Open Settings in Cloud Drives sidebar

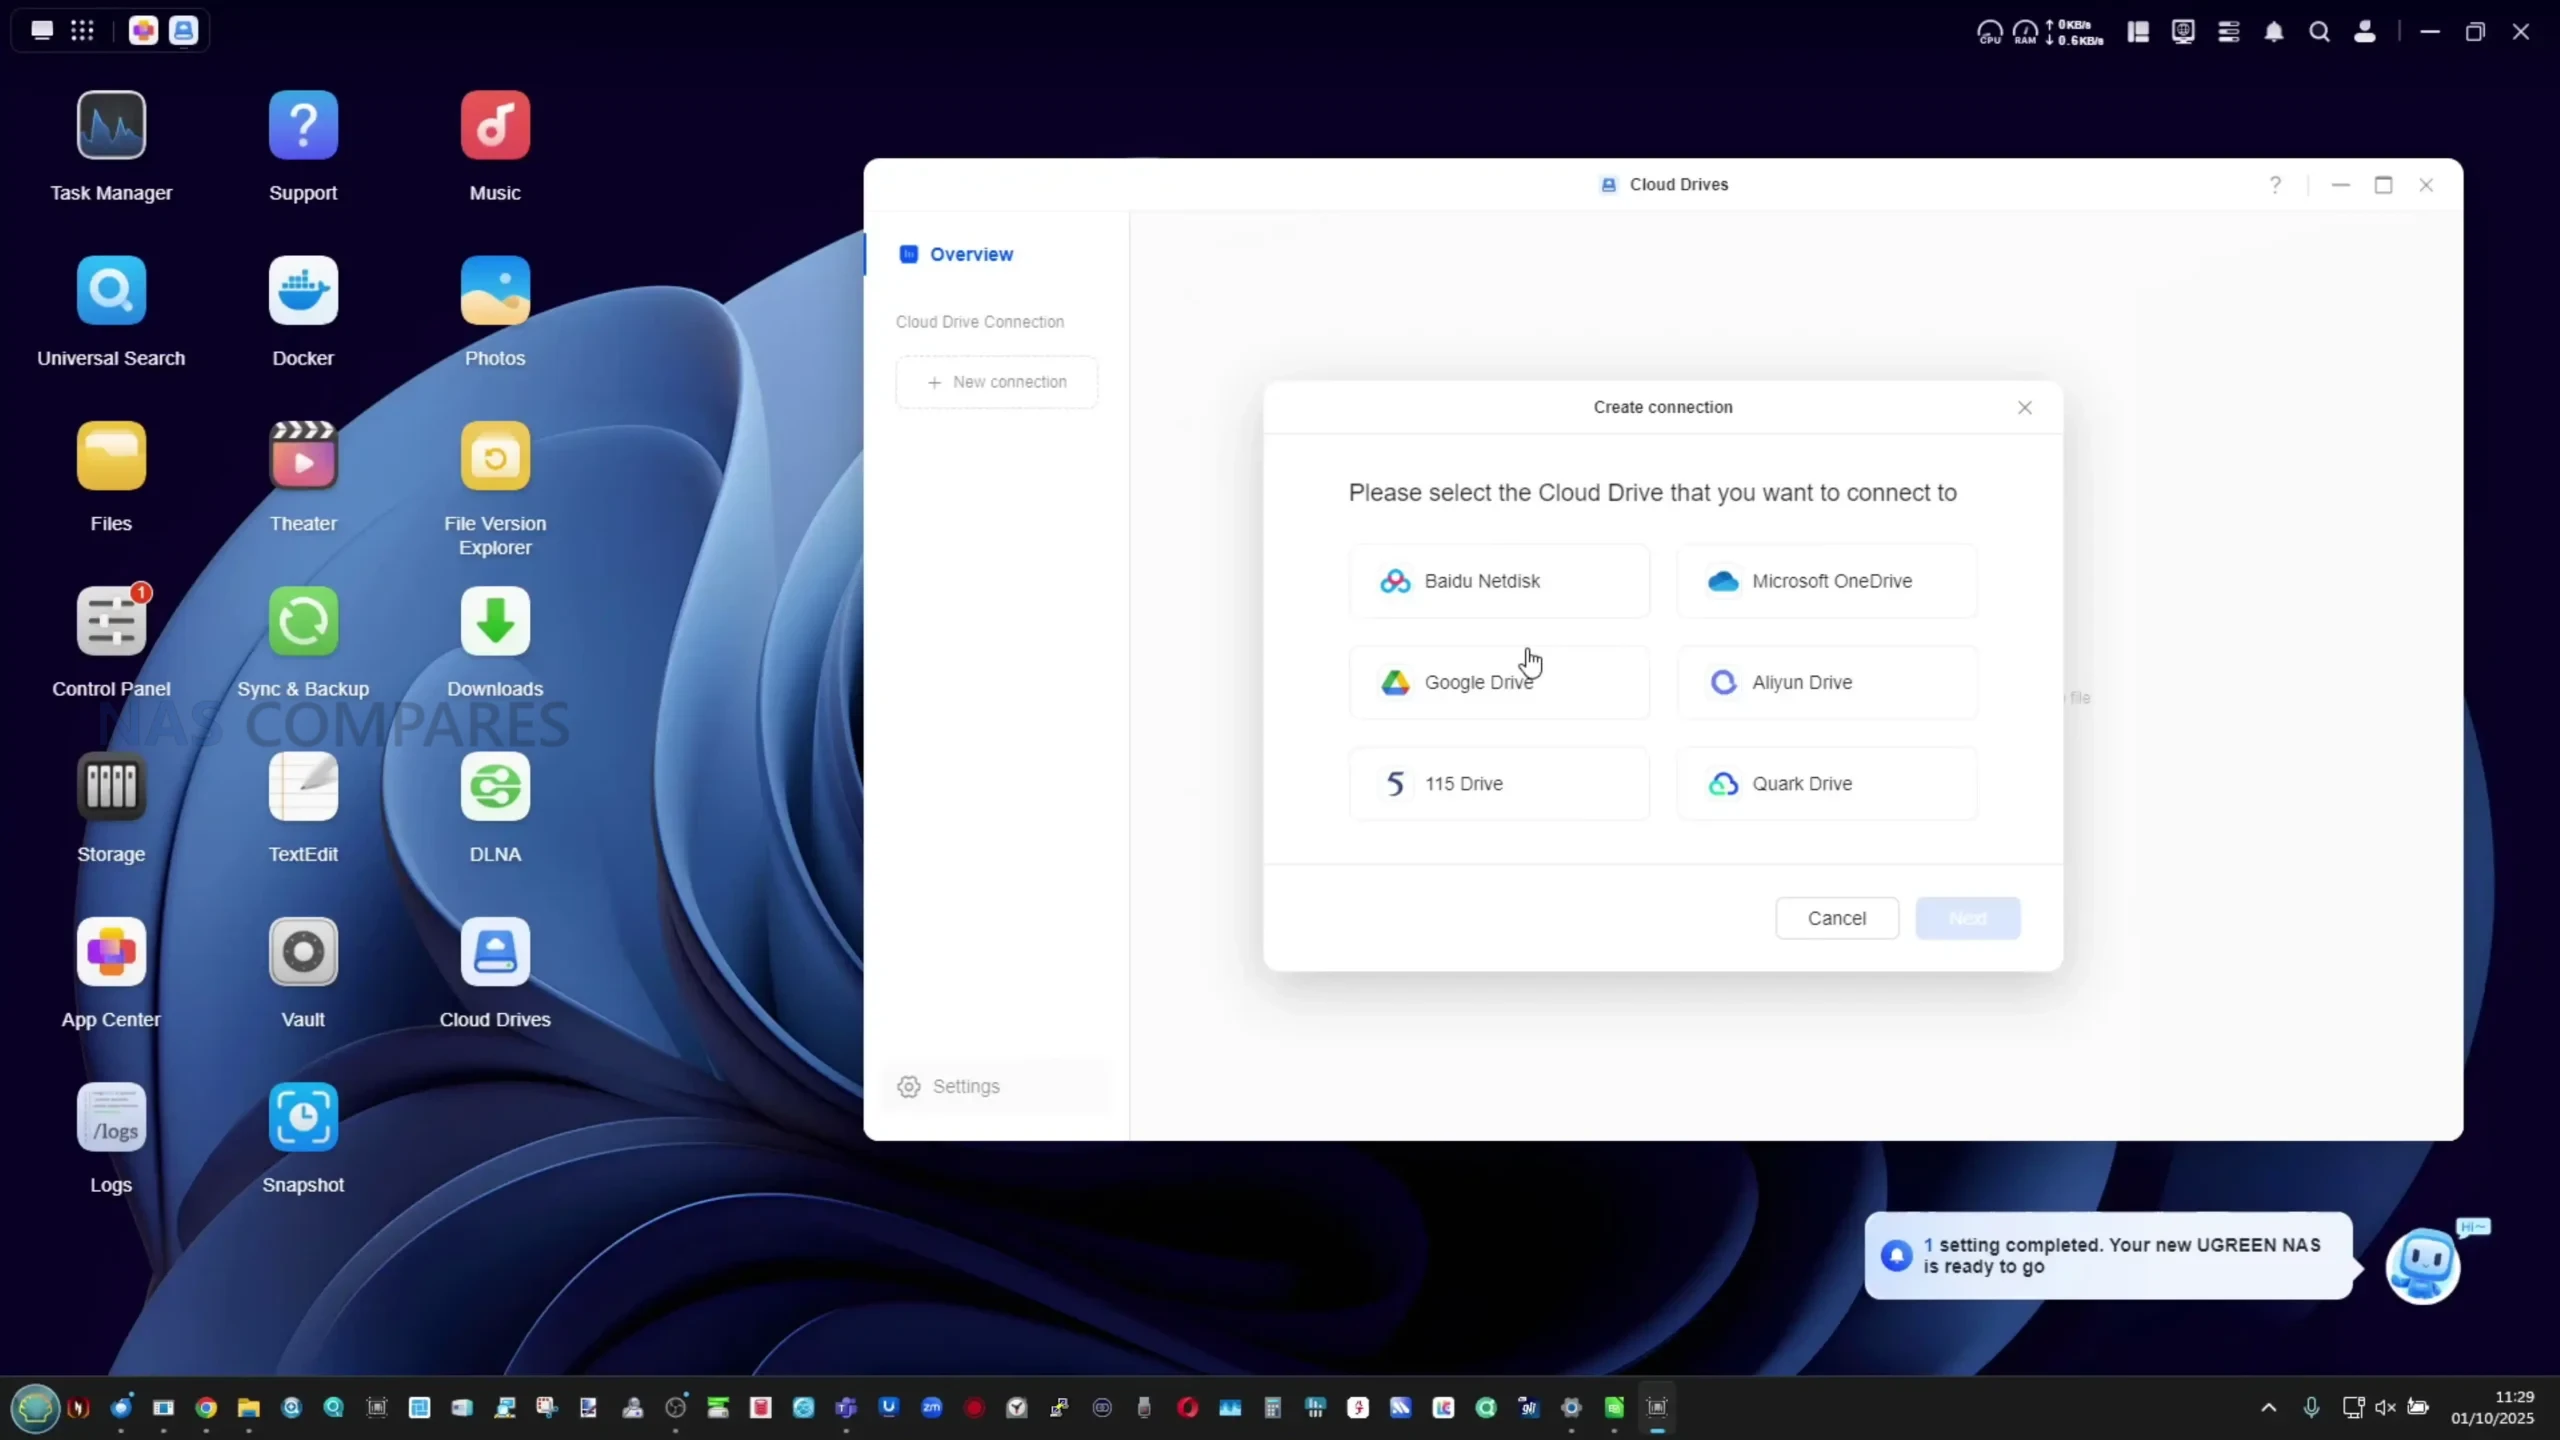point(965,1087)
